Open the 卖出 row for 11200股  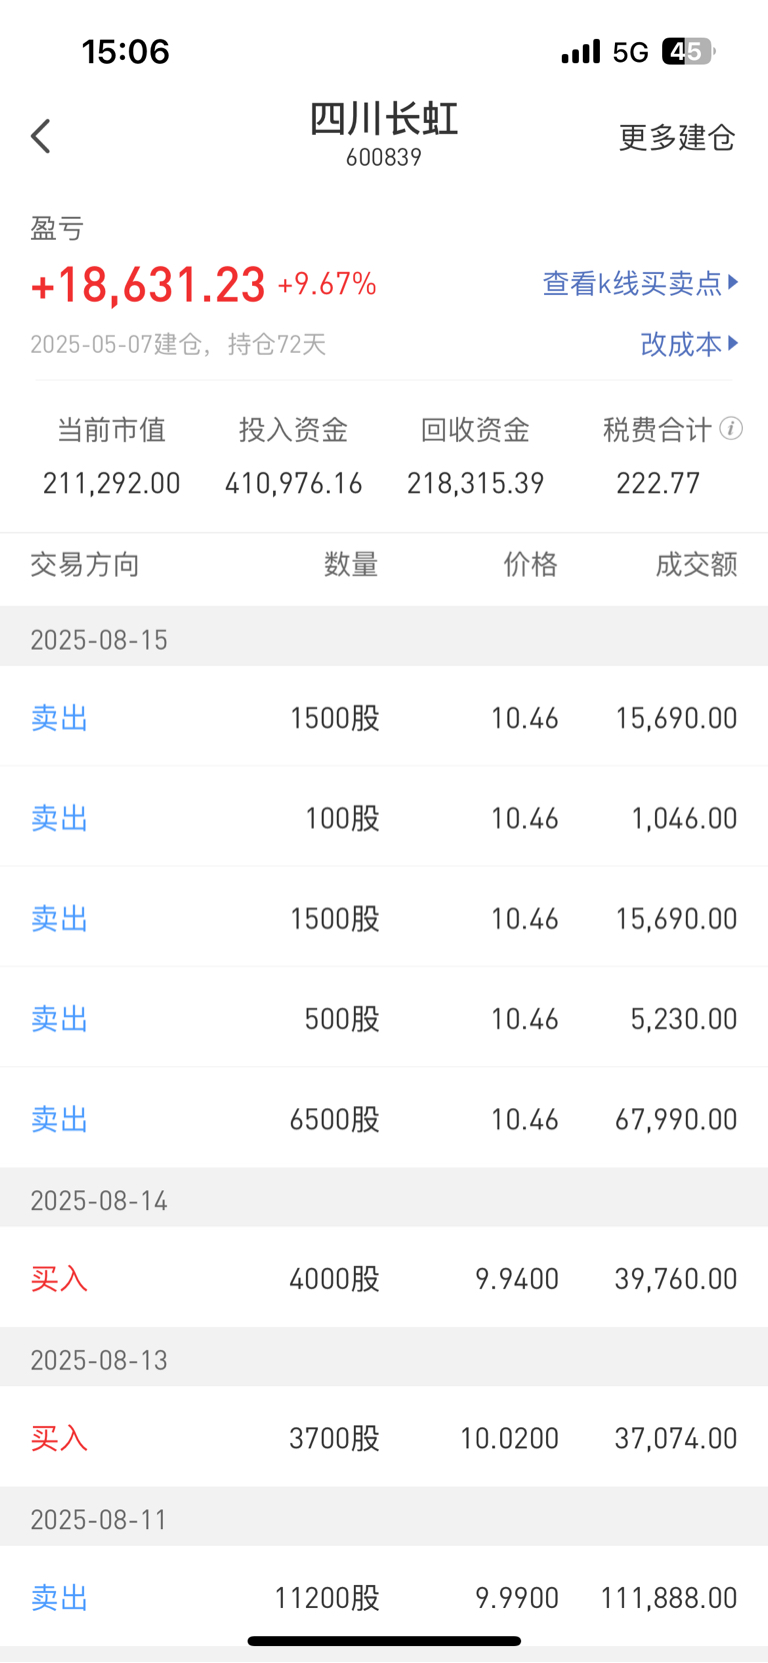click(x=384, y=1597)
